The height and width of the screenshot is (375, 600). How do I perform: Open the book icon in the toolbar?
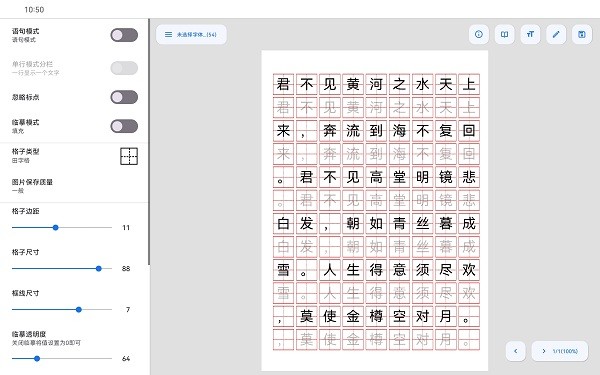pos(504,34)
